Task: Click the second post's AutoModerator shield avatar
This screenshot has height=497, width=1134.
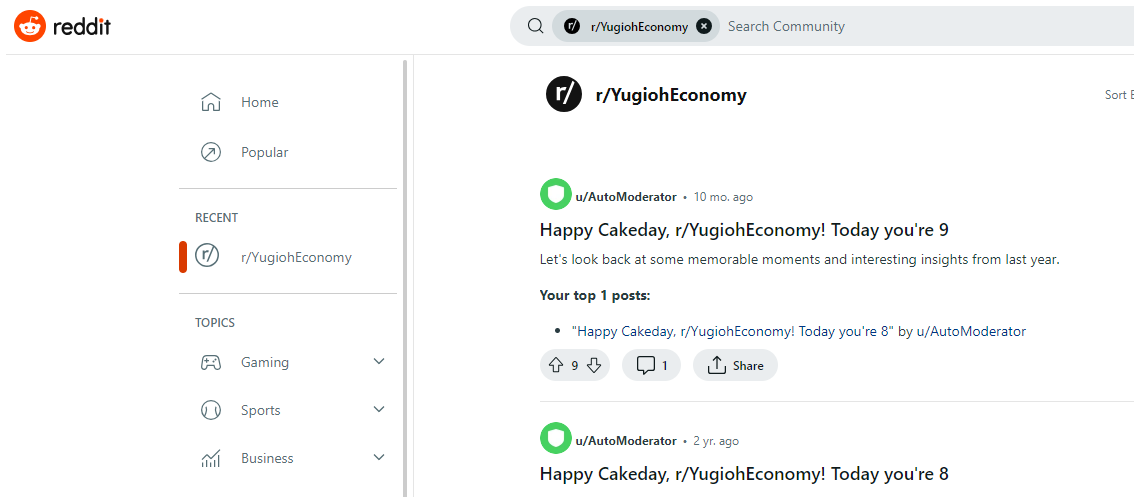Action: tap(555, 439)
